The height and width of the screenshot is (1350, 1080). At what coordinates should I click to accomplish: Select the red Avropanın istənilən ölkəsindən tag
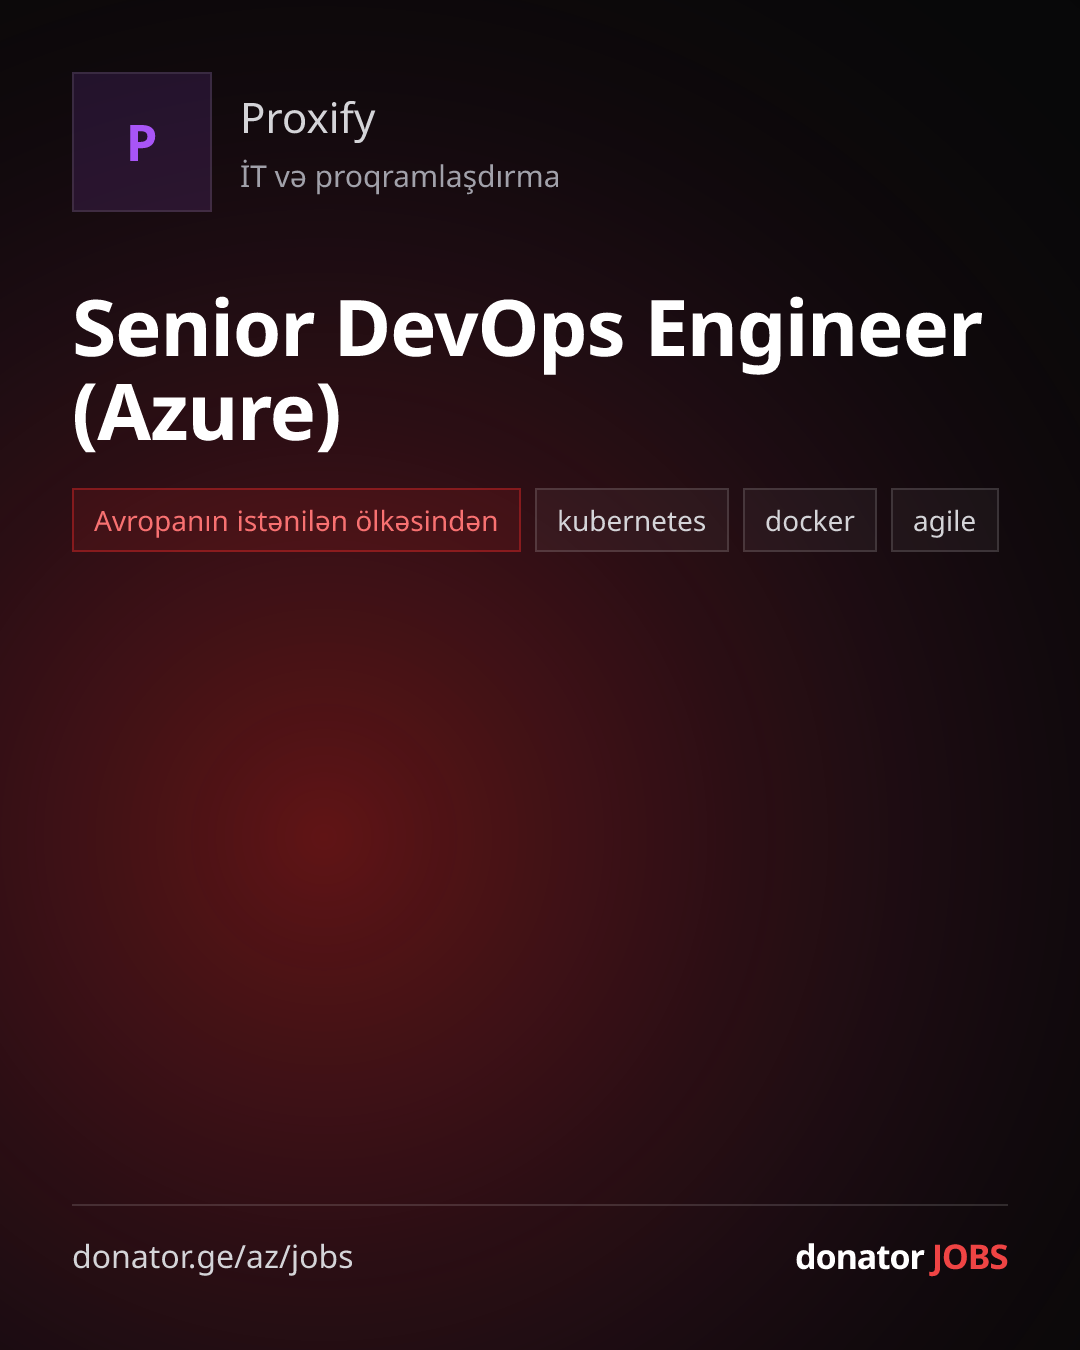coord(296,520)
